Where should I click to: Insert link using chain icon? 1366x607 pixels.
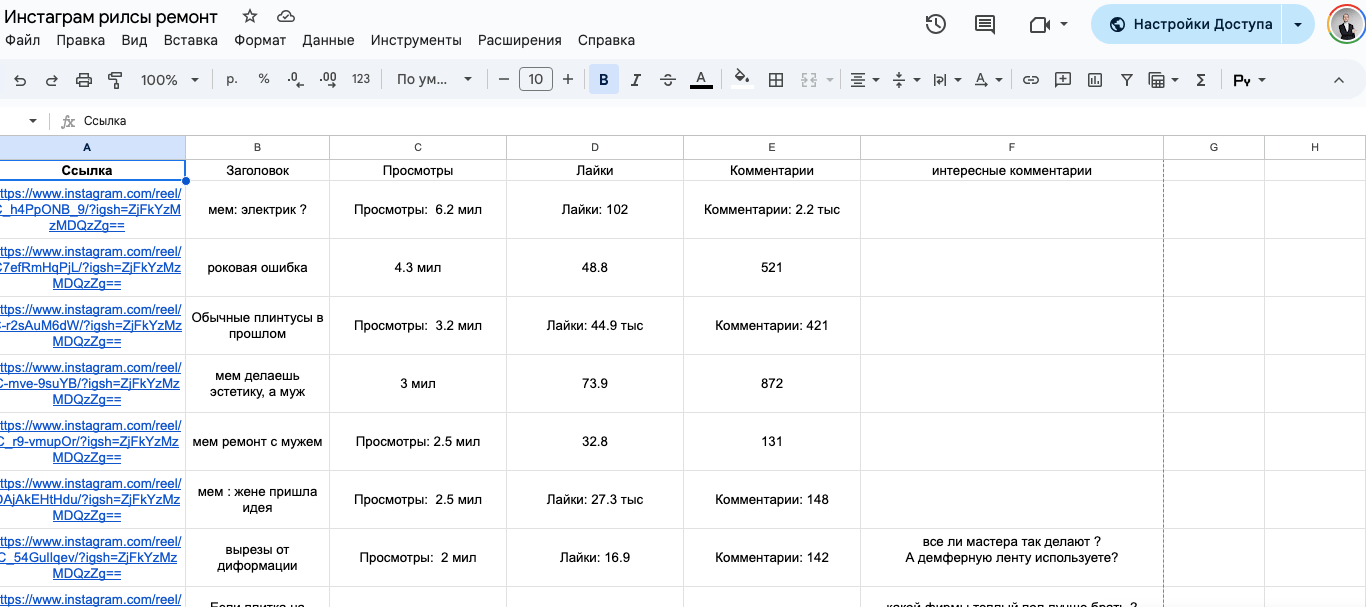1031,80
